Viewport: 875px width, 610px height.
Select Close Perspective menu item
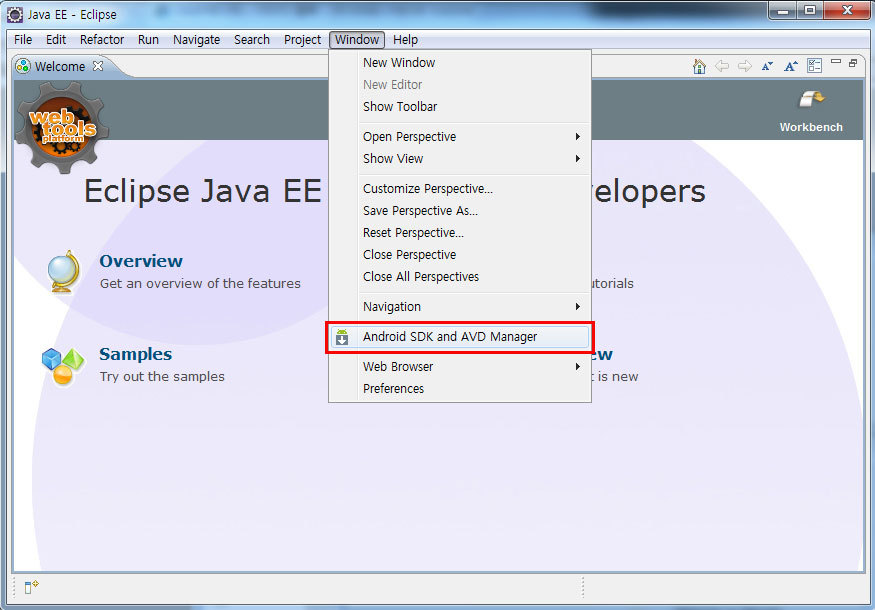[459, 254]
